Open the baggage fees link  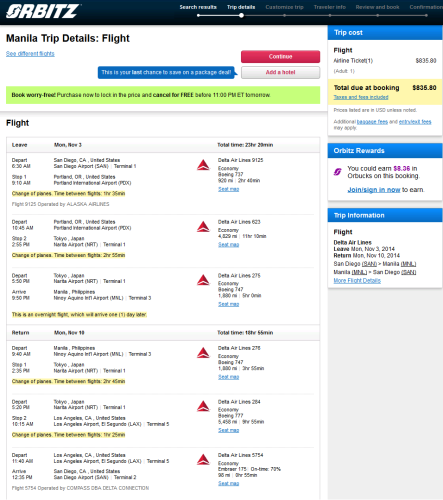point(372,122)
